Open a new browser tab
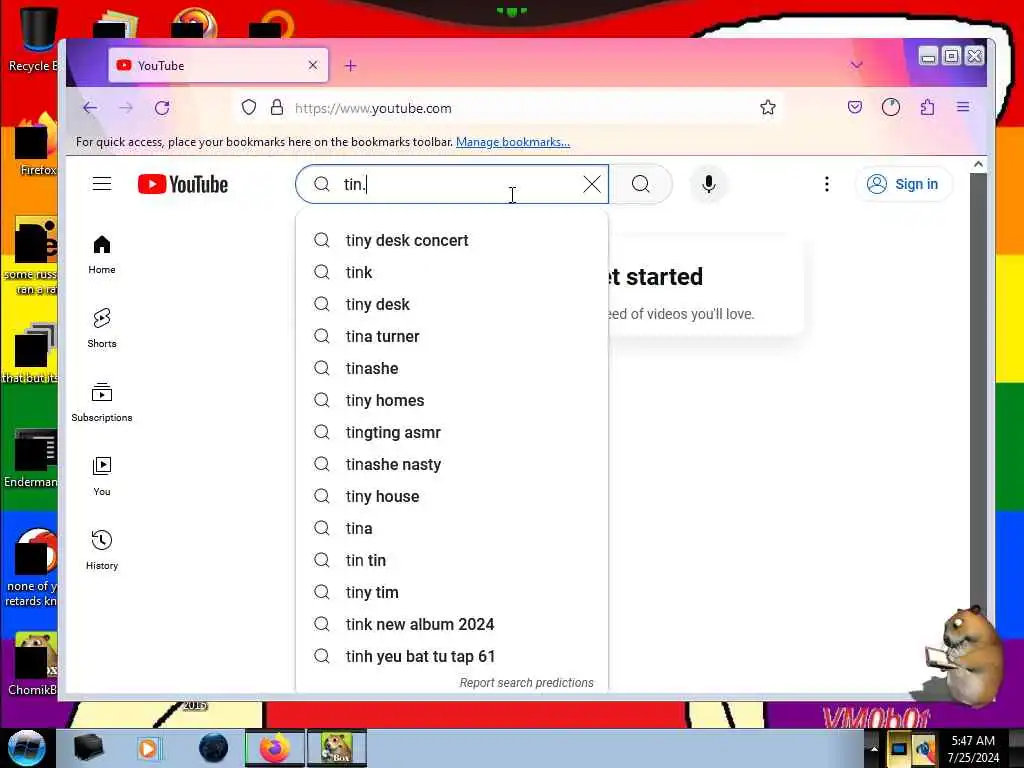The width and height of the screenshot is (1024, 768). coord(351,65)
